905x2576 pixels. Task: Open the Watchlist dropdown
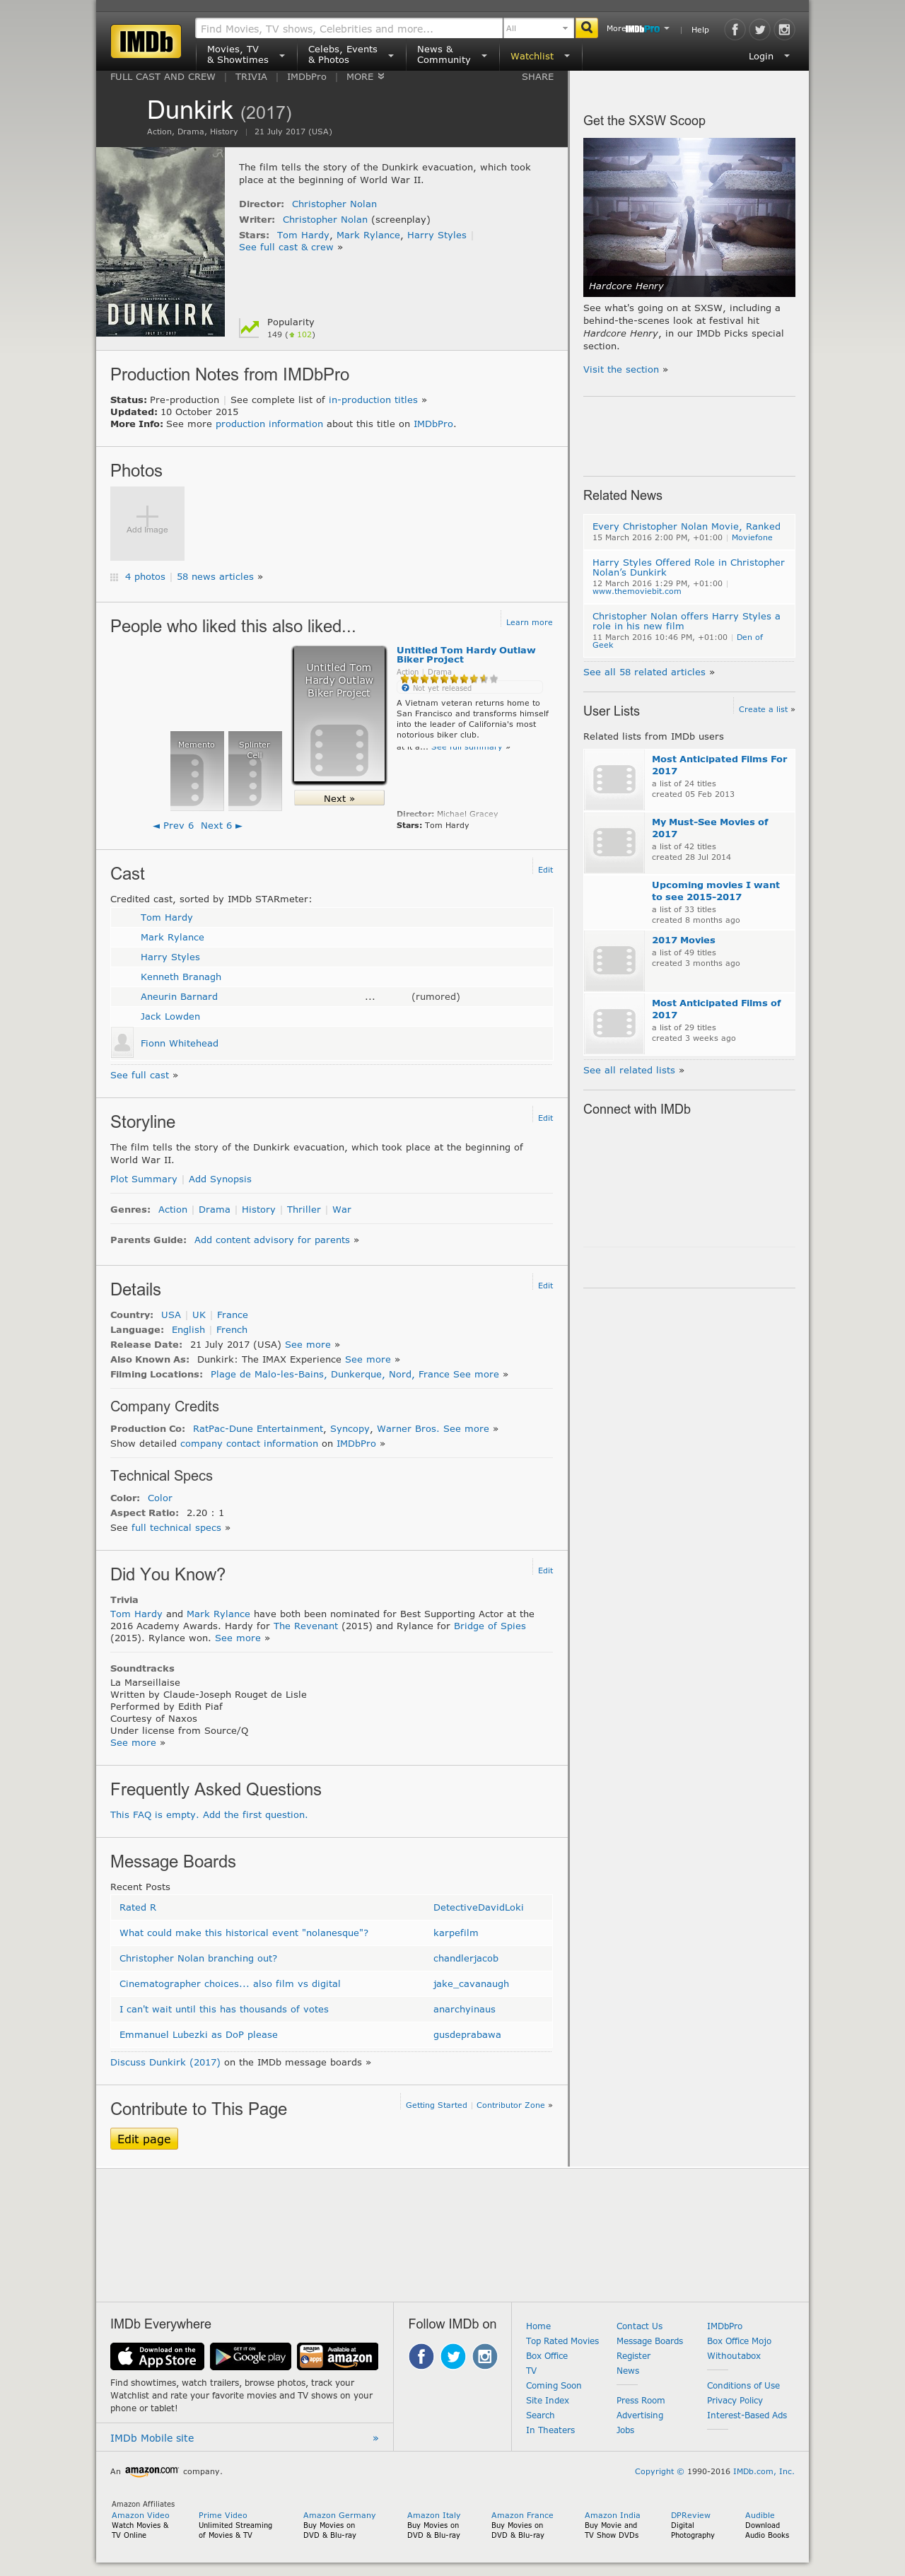540,56
